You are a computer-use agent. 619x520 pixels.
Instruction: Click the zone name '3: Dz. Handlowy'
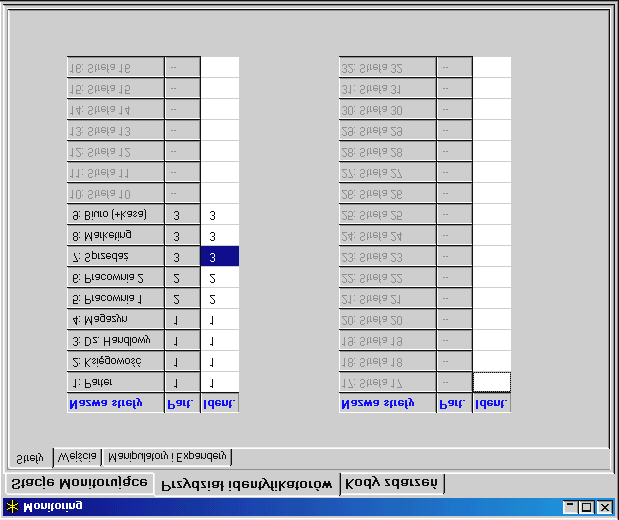tap(116, 341)
